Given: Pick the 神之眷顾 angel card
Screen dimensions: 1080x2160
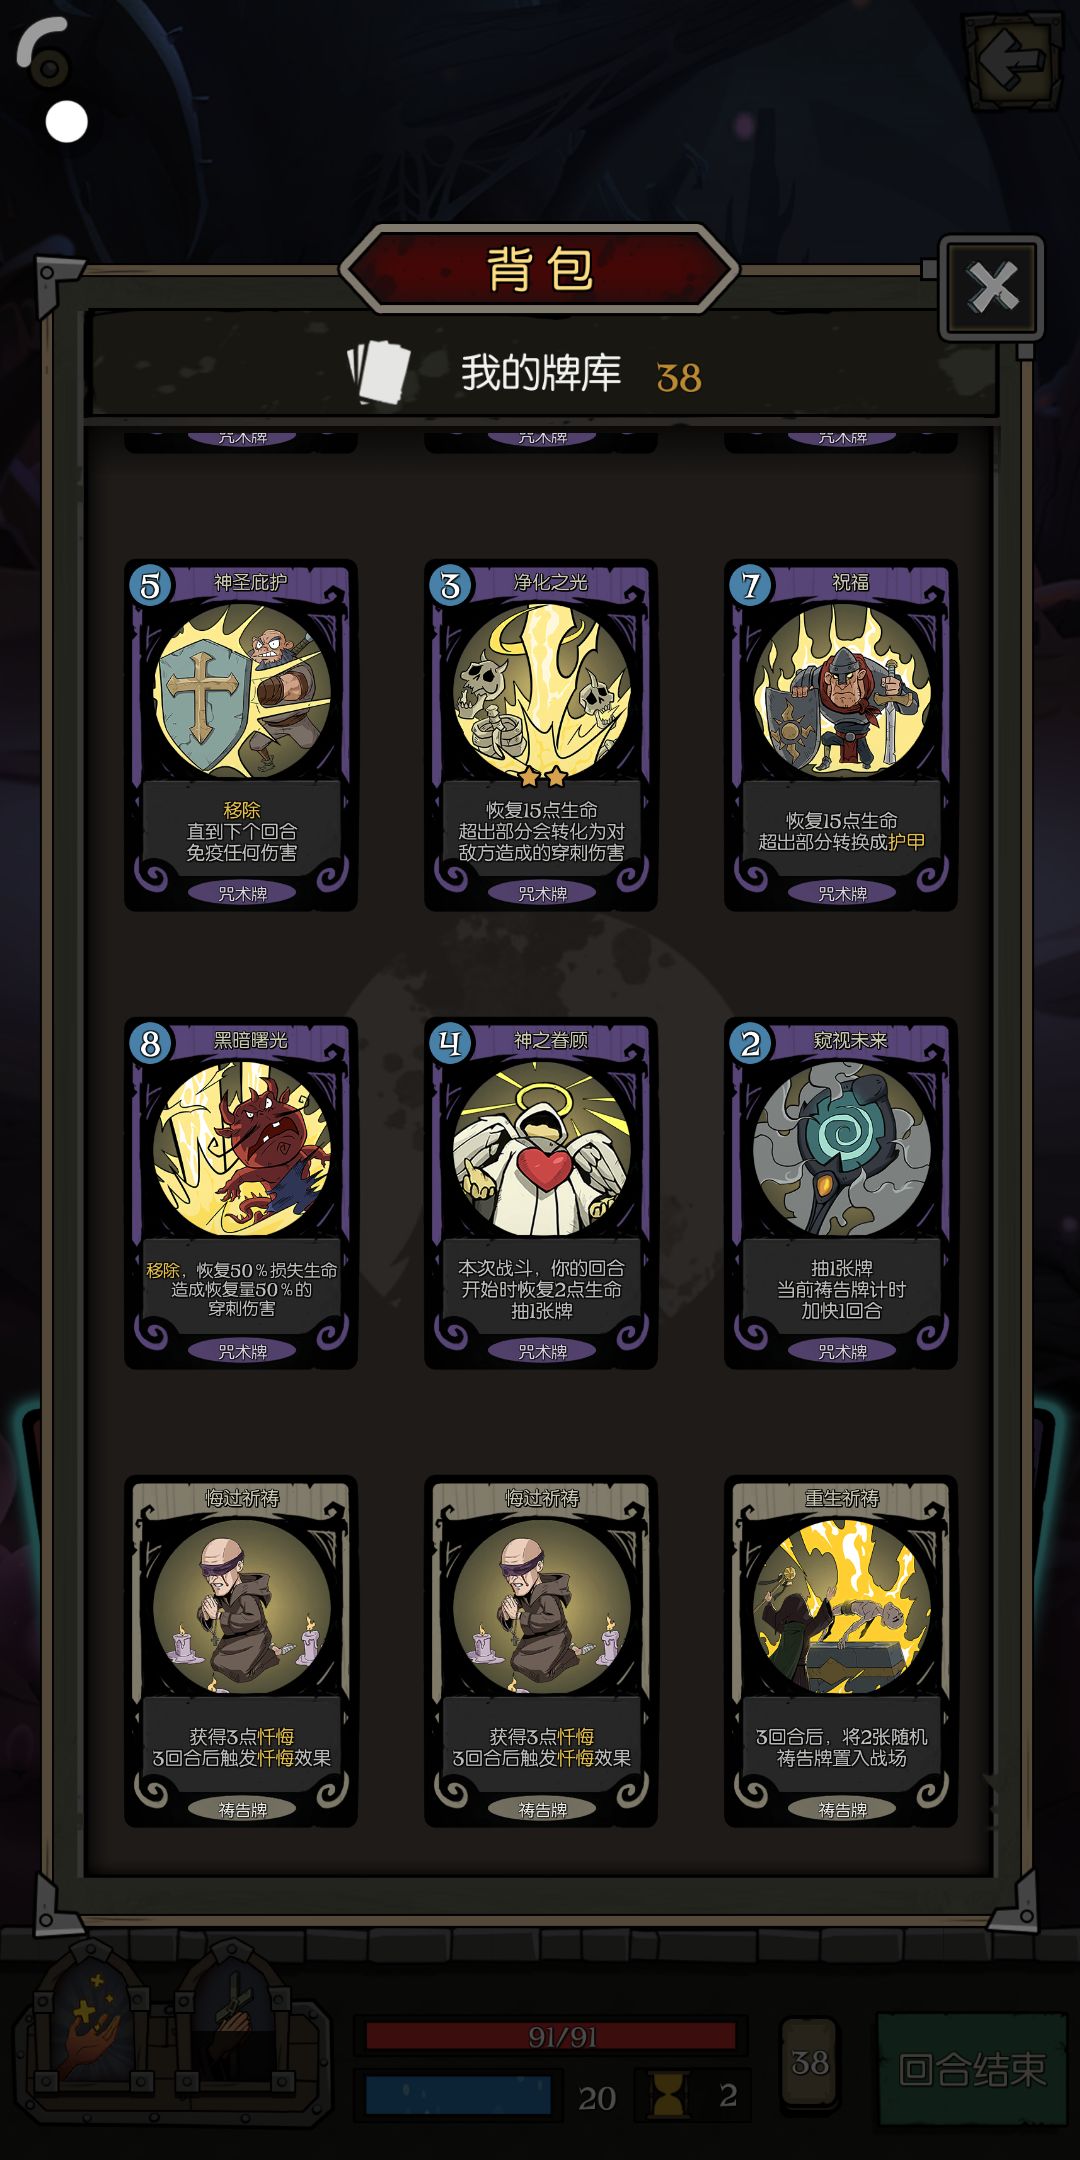Looking at the screenshot, I should click(x=541, y=1193).
